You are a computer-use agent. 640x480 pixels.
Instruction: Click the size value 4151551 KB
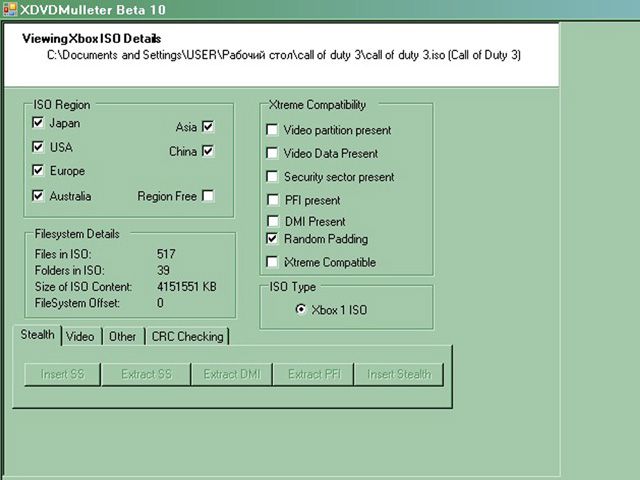pos(187,287)
